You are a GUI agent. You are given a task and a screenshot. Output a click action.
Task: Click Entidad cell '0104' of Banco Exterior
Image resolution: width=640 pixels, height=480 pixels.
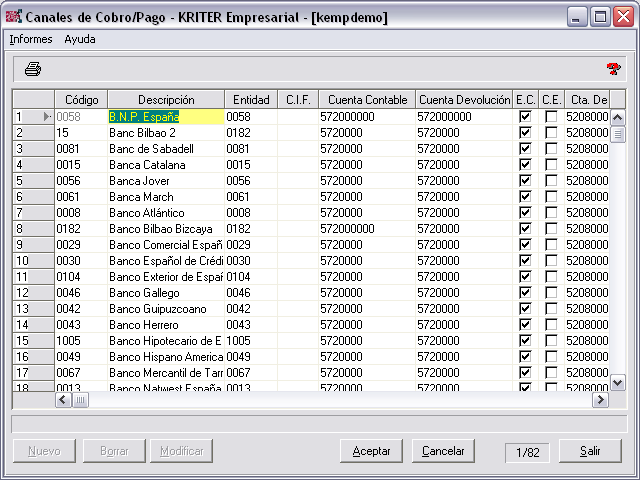pos(251,277)
